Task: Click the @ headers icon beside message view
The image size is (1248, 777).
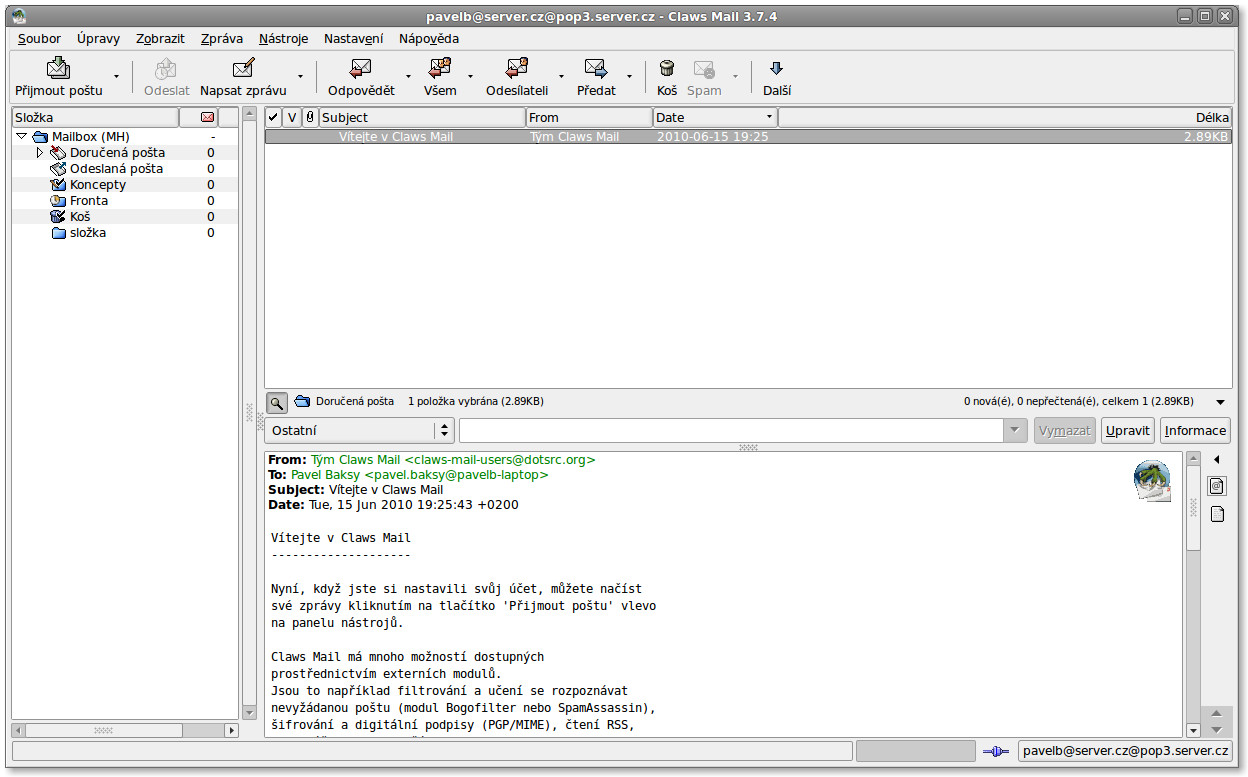Action: 1217,486
